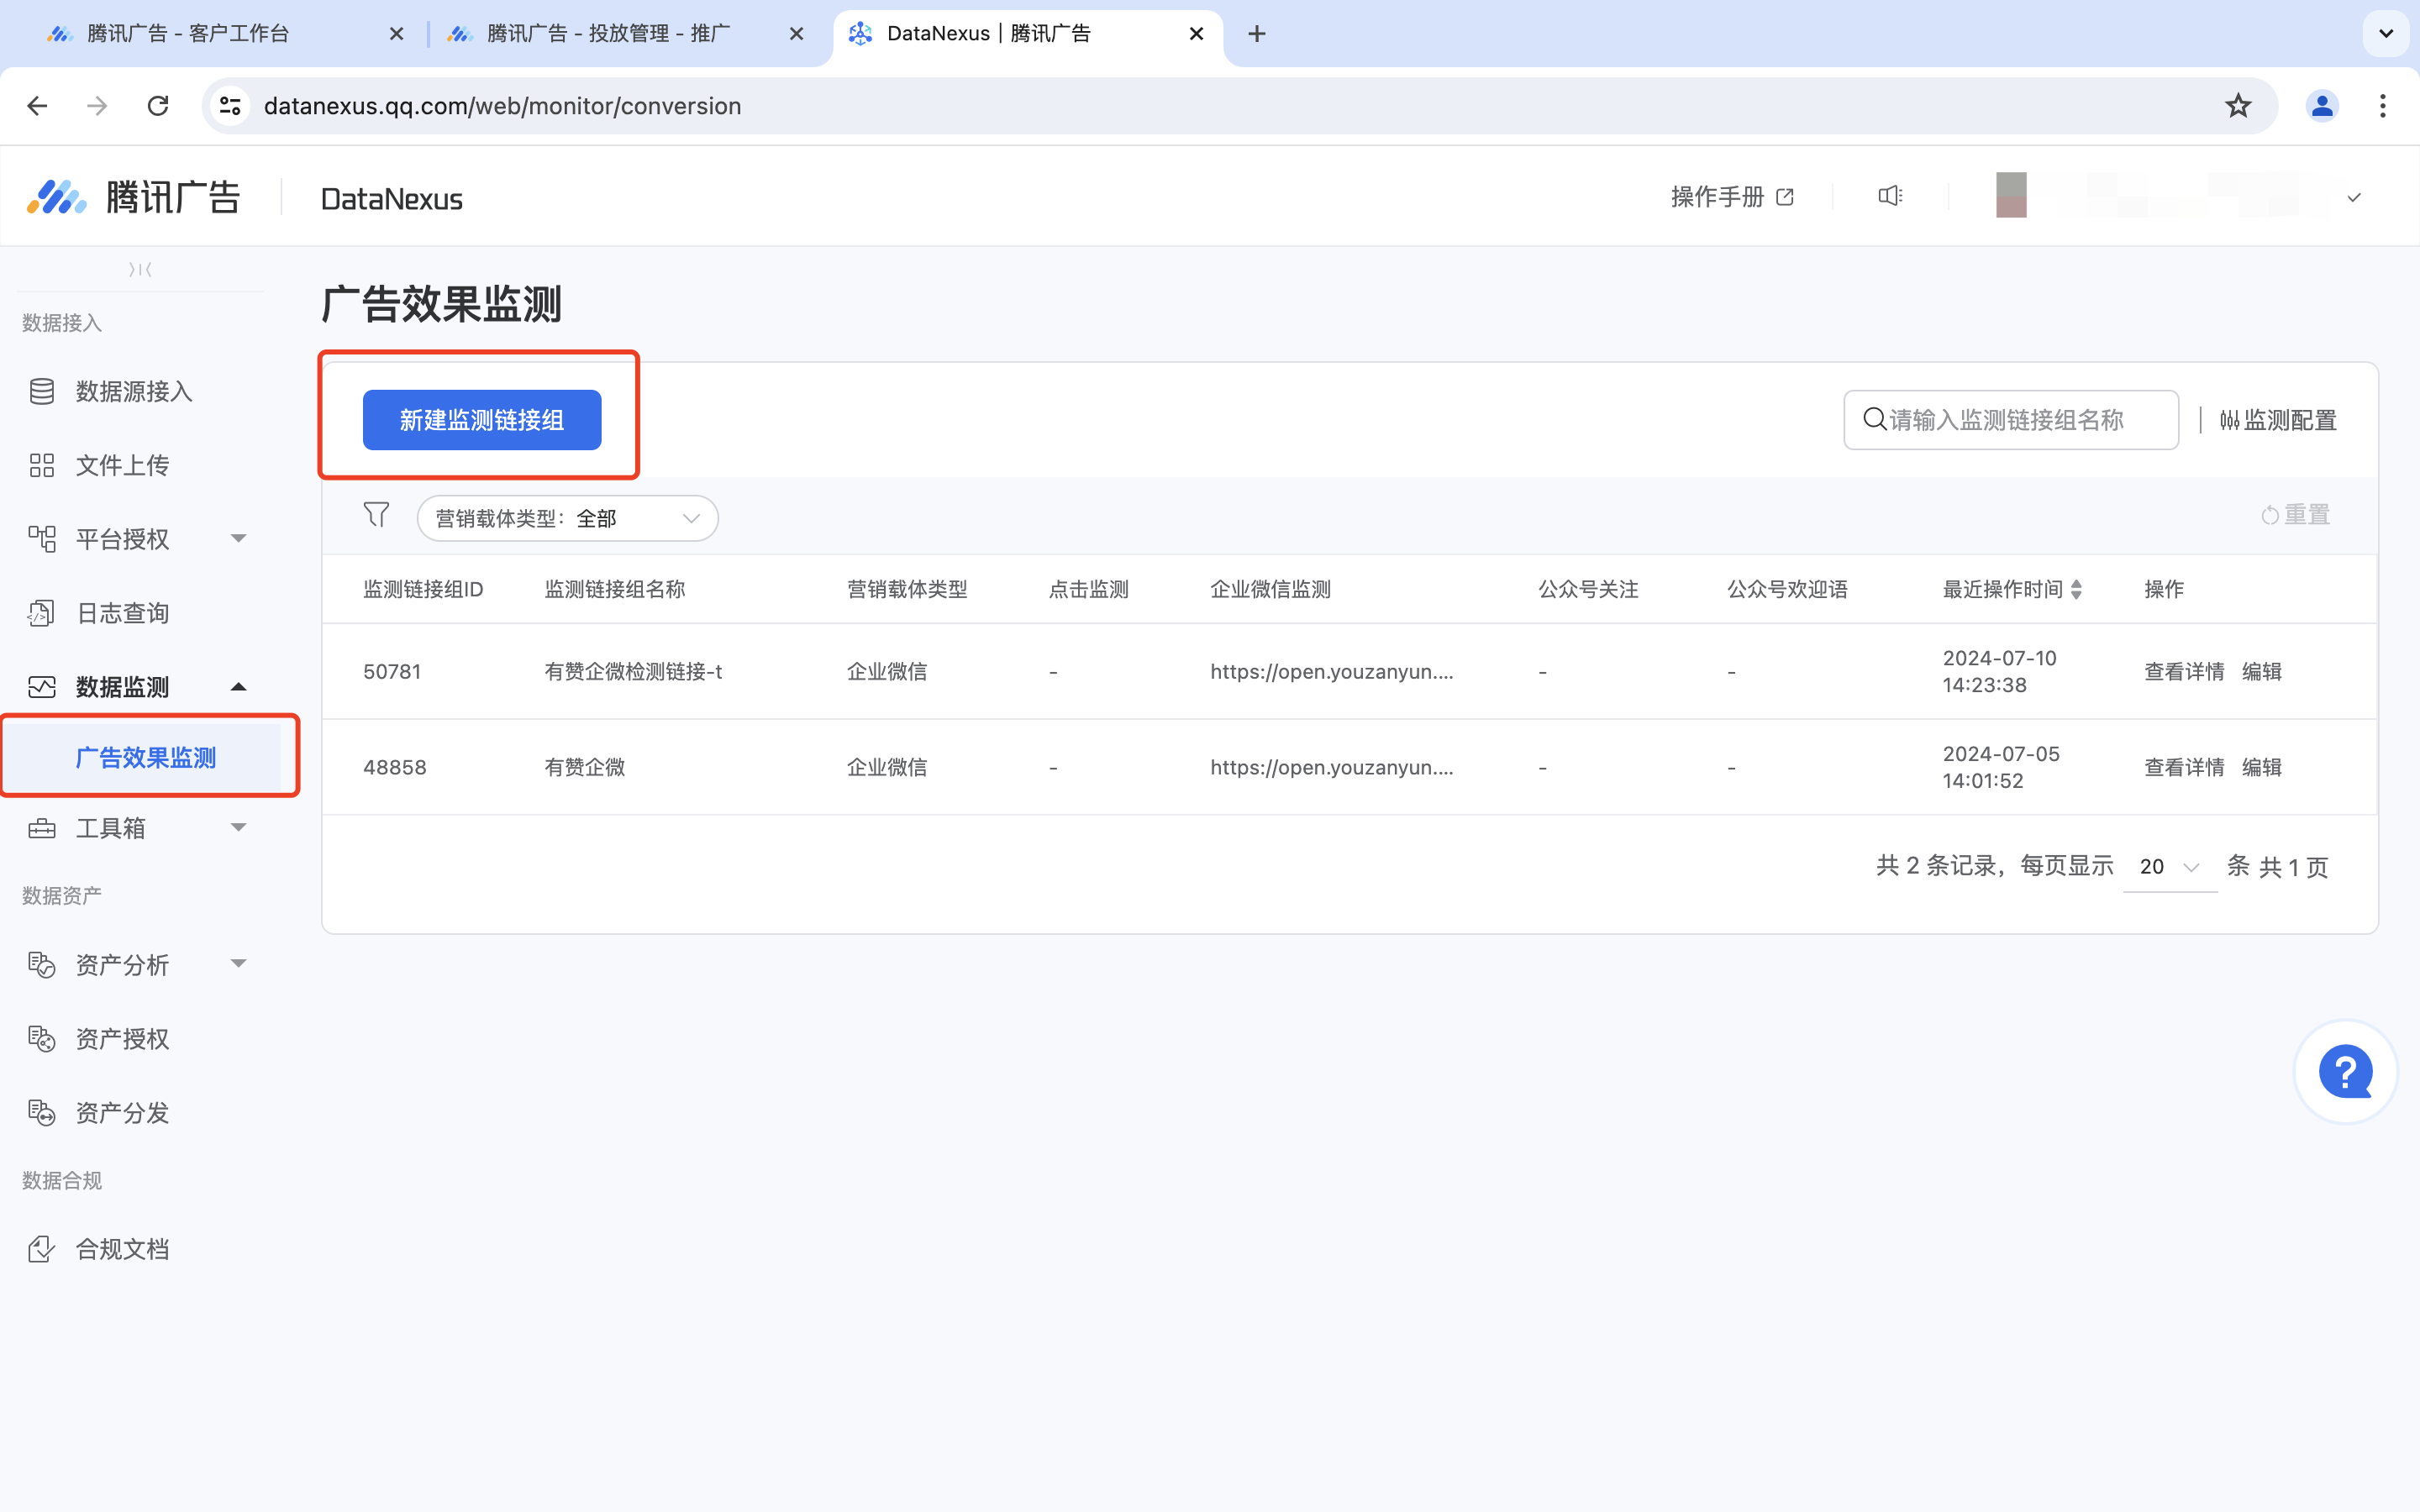Click the Tencent Ads logo
Image resolution: width=2420 pixels, height=1512 pixels.
click(133, 197)
